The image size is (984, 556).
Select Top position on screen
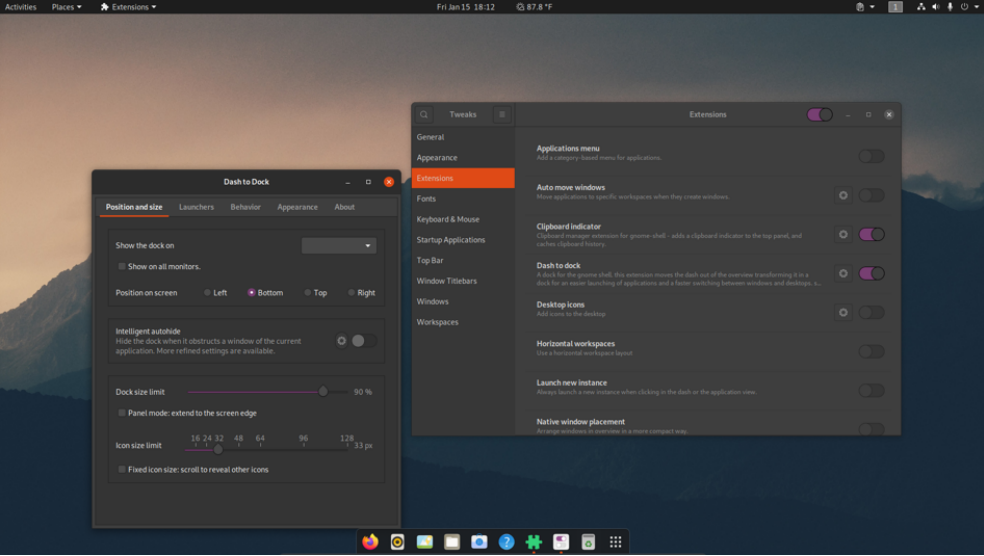(308, 292)
